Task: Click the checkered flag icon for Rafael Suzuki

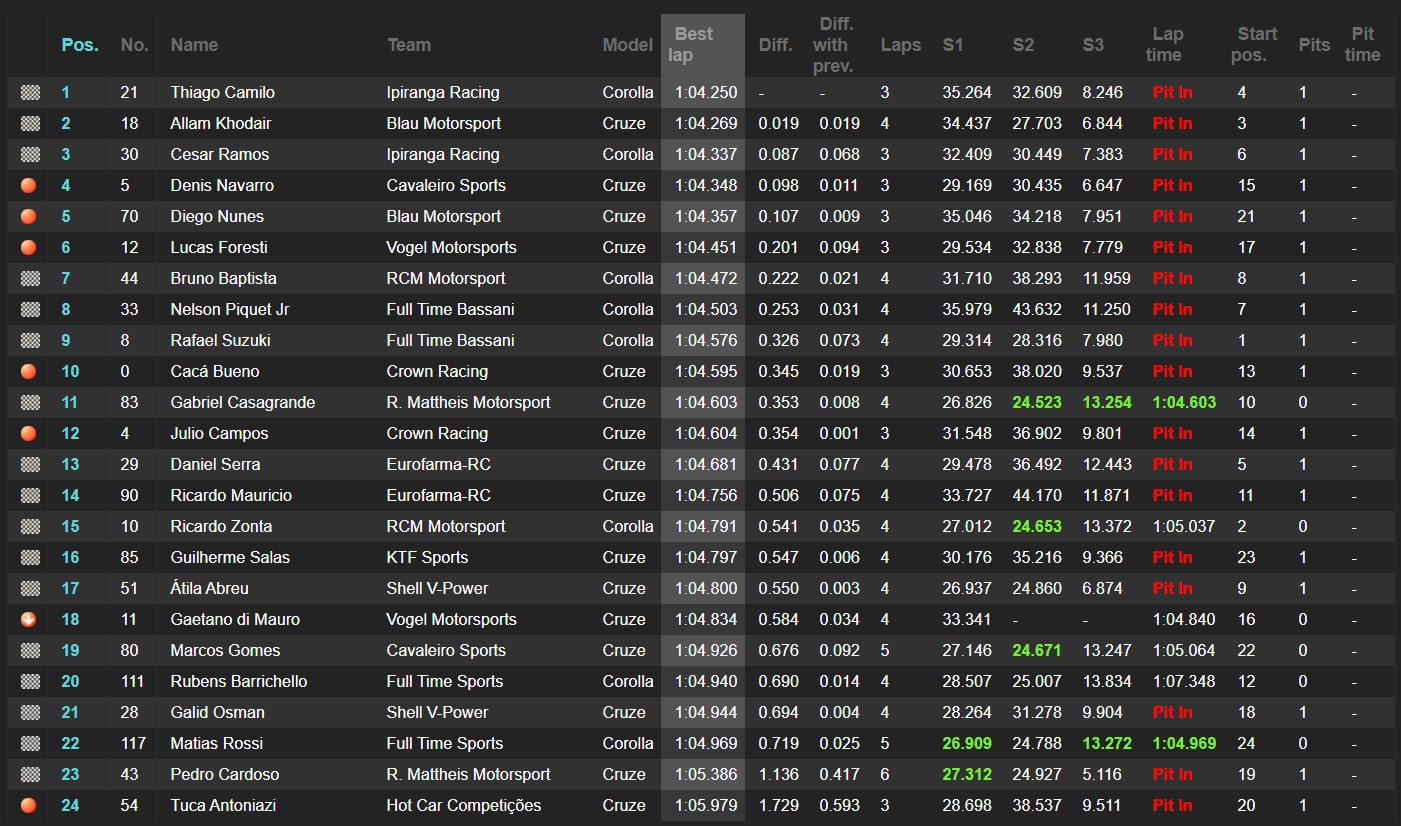Action: tap(30, 340)
